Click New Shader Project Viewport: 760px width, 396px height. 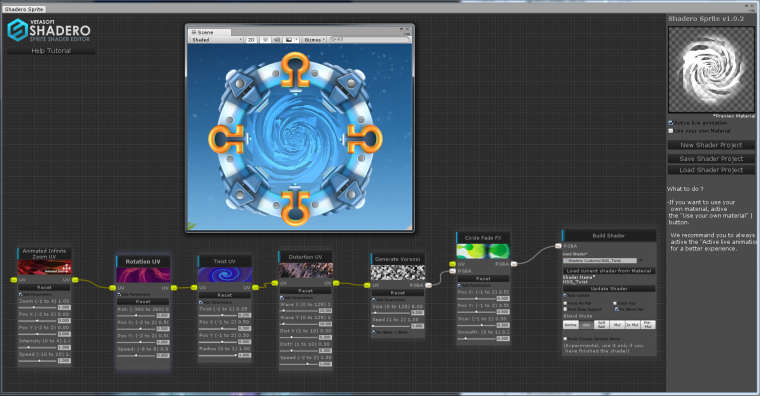coord(711,145)
